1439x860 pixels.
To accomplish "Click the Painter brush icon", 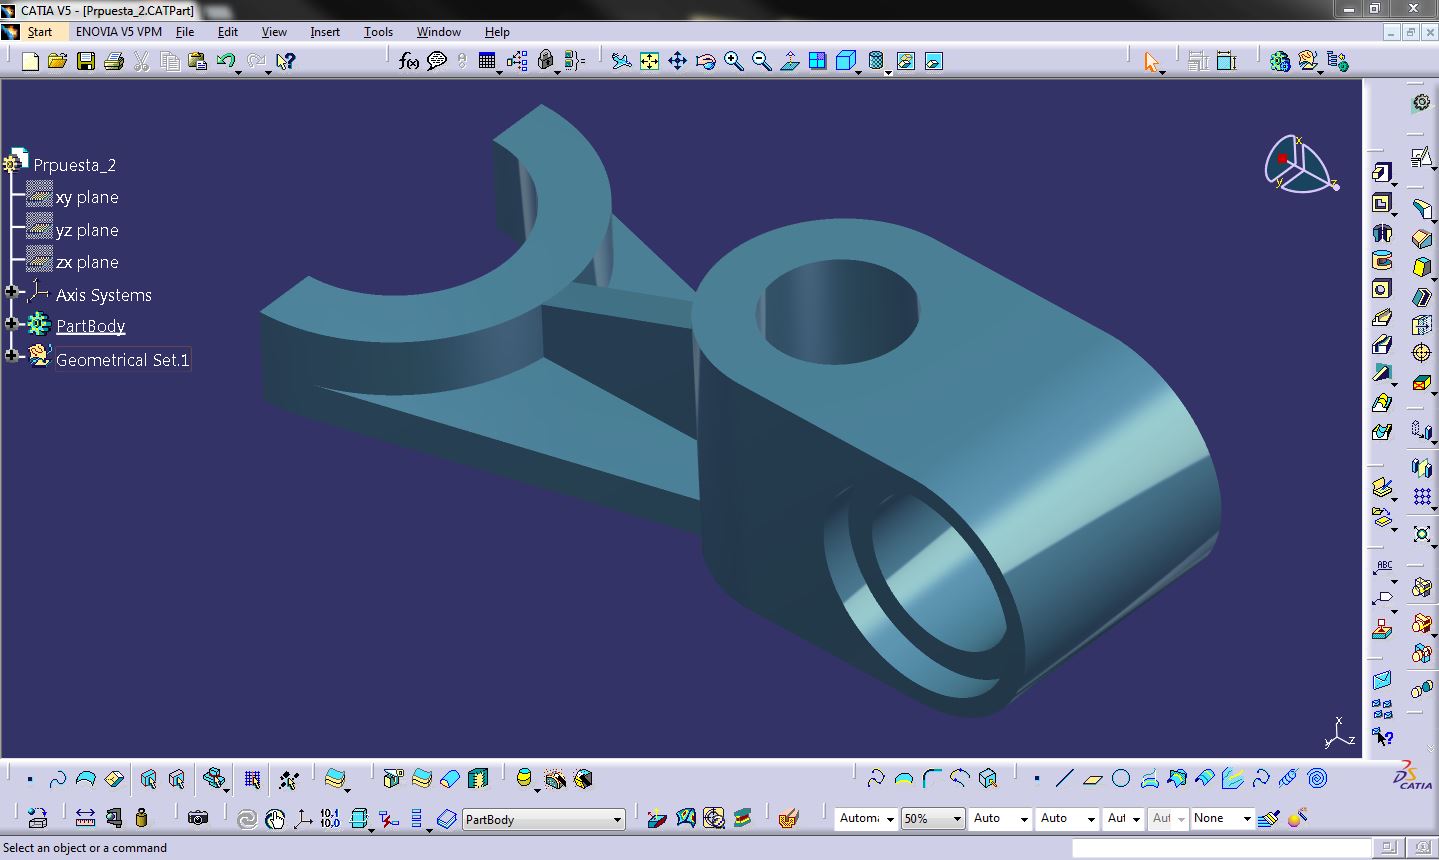I will (x=1269, y=818).
